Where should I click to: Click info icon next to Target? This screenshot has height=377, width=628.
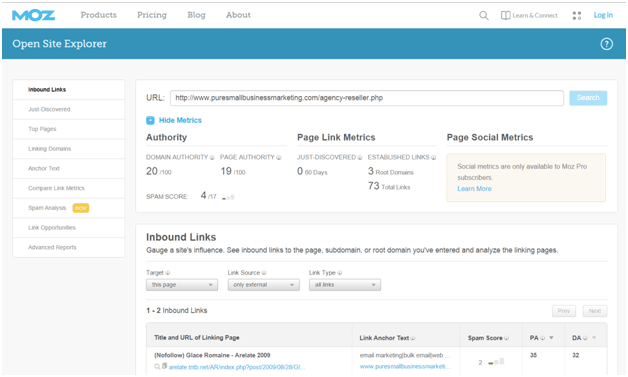tap(168, 273)
